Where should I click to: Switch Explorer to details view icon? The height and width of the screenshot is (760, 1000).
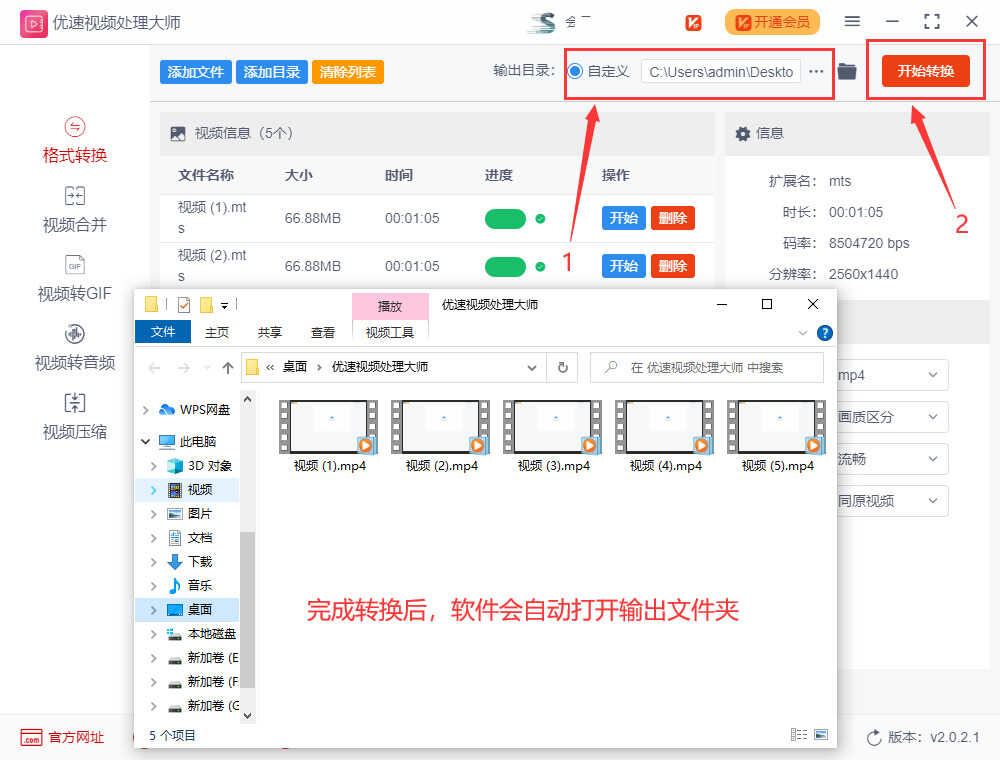[x=798, y=734]
